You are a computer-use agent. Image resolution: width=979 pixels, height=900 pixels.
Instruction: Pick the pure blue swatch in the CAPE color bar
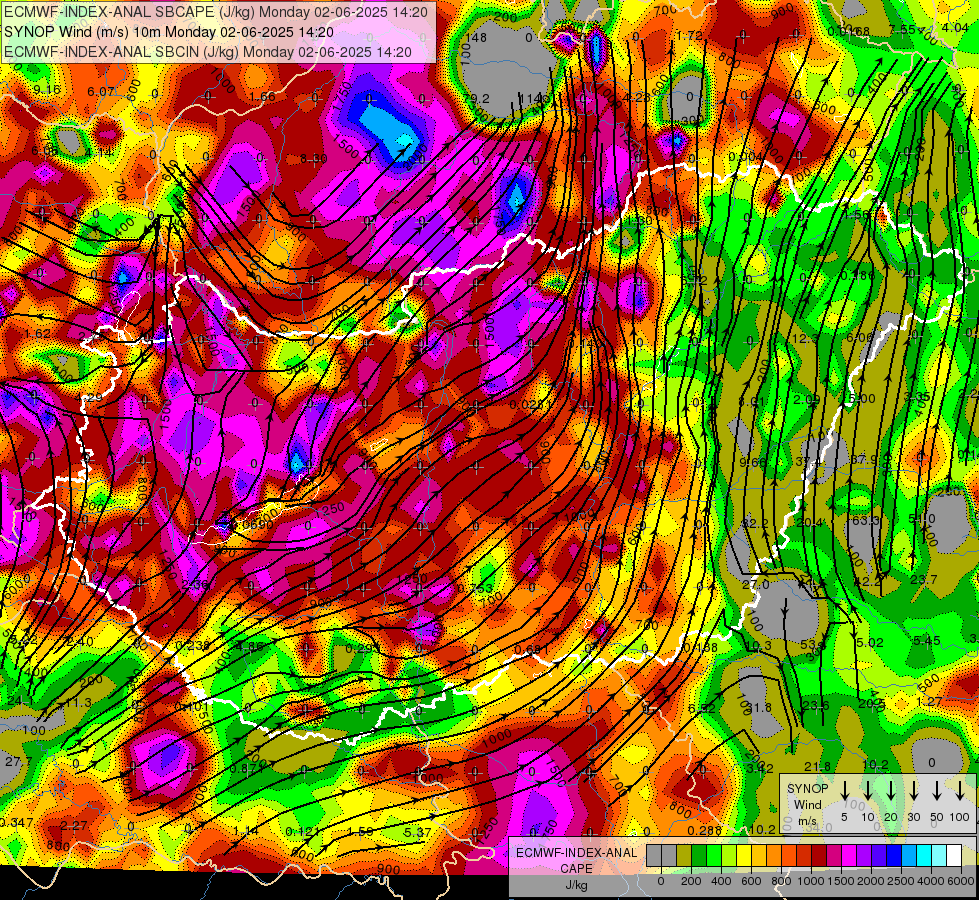click(894, 856)
